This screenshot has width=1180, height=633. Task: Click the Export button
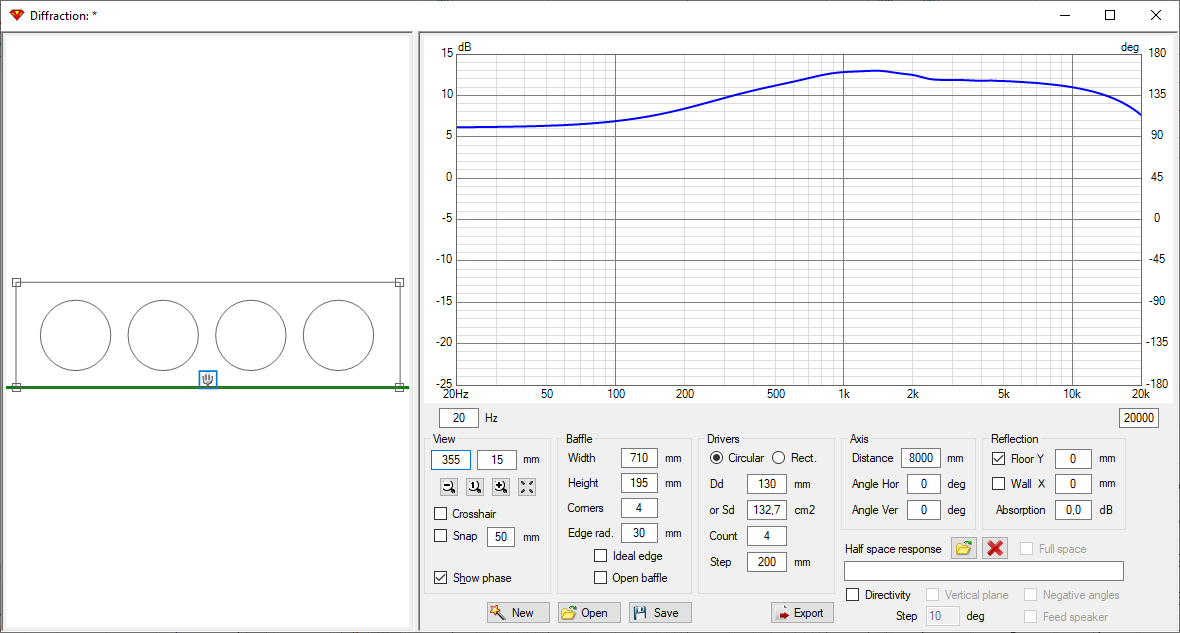pyautogui.click(x=802, y=613)
